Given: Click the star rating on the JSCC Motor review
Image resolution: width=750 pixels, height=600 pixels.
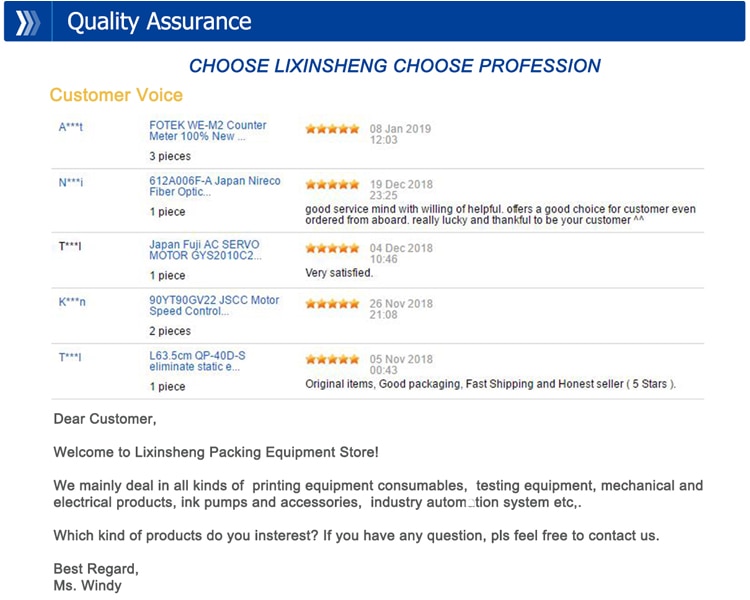Looking at the screenshot, I should 332,303.
